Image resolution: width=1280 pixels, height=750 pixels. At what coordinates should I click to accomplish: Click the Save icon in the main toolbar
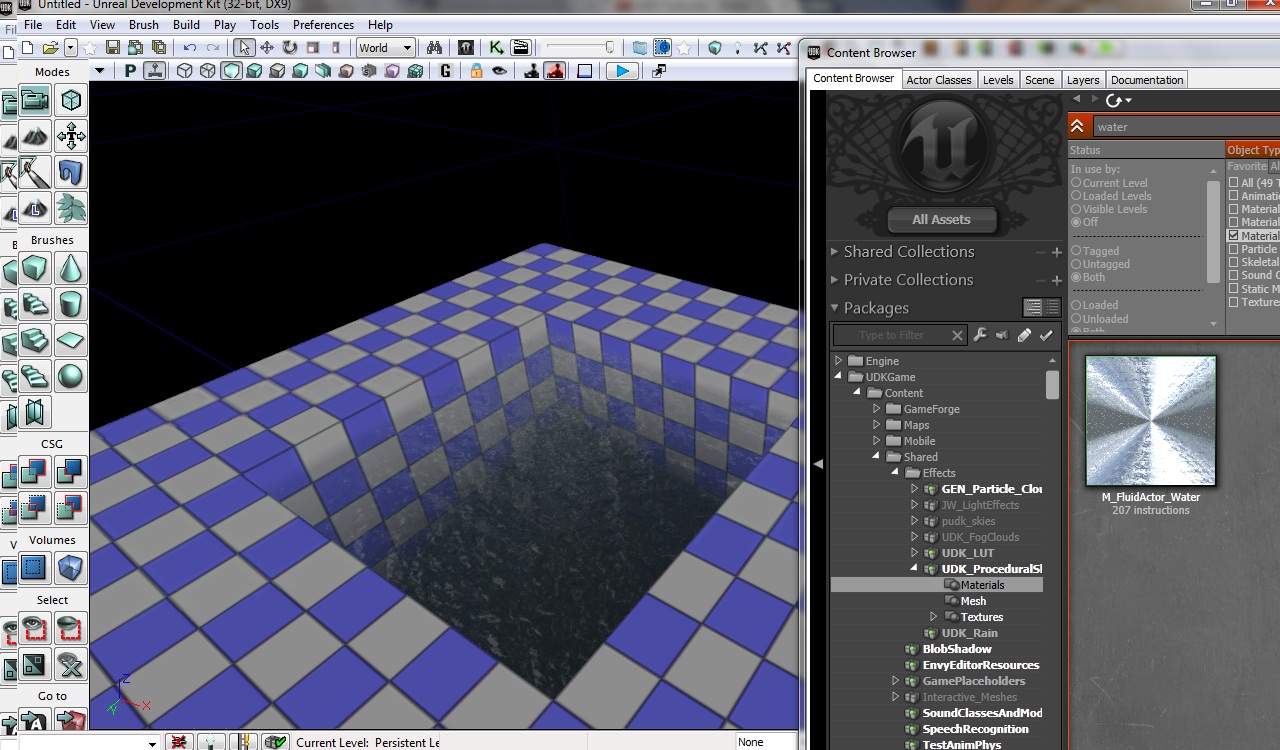tap(113, 47)
